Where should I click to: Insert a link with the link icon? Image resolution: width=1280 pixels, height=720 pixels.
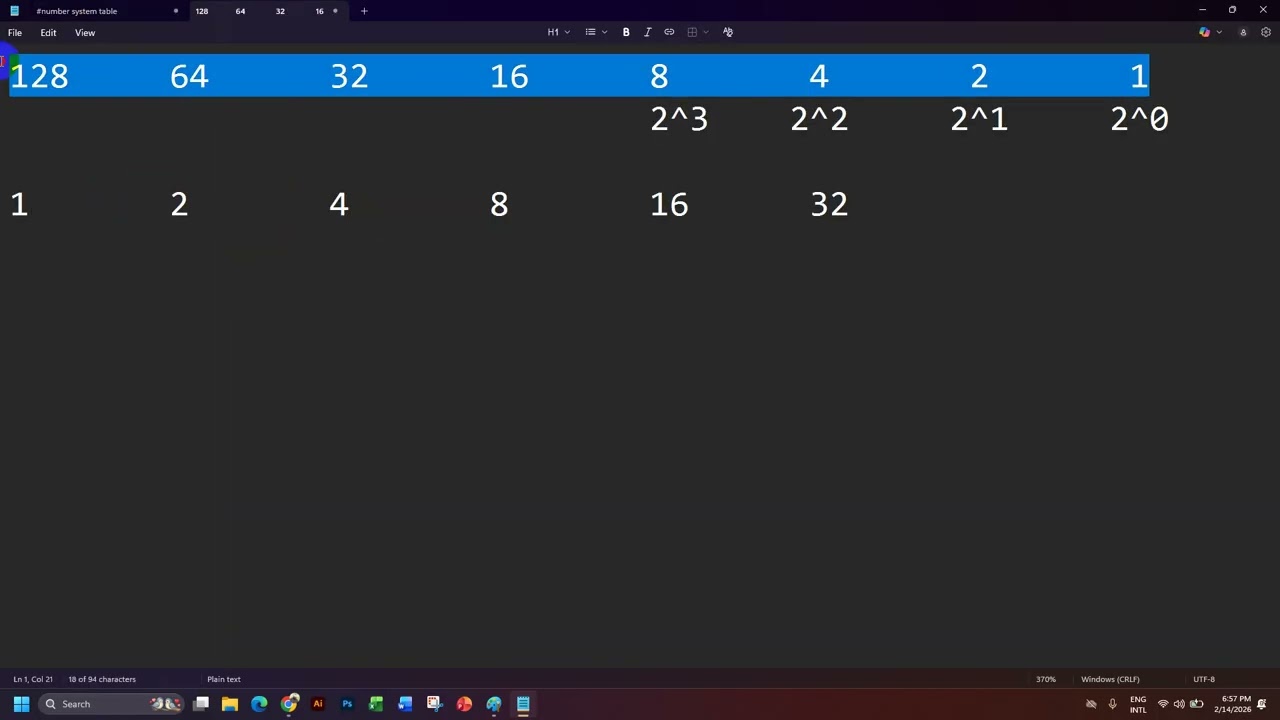point(669,32)
